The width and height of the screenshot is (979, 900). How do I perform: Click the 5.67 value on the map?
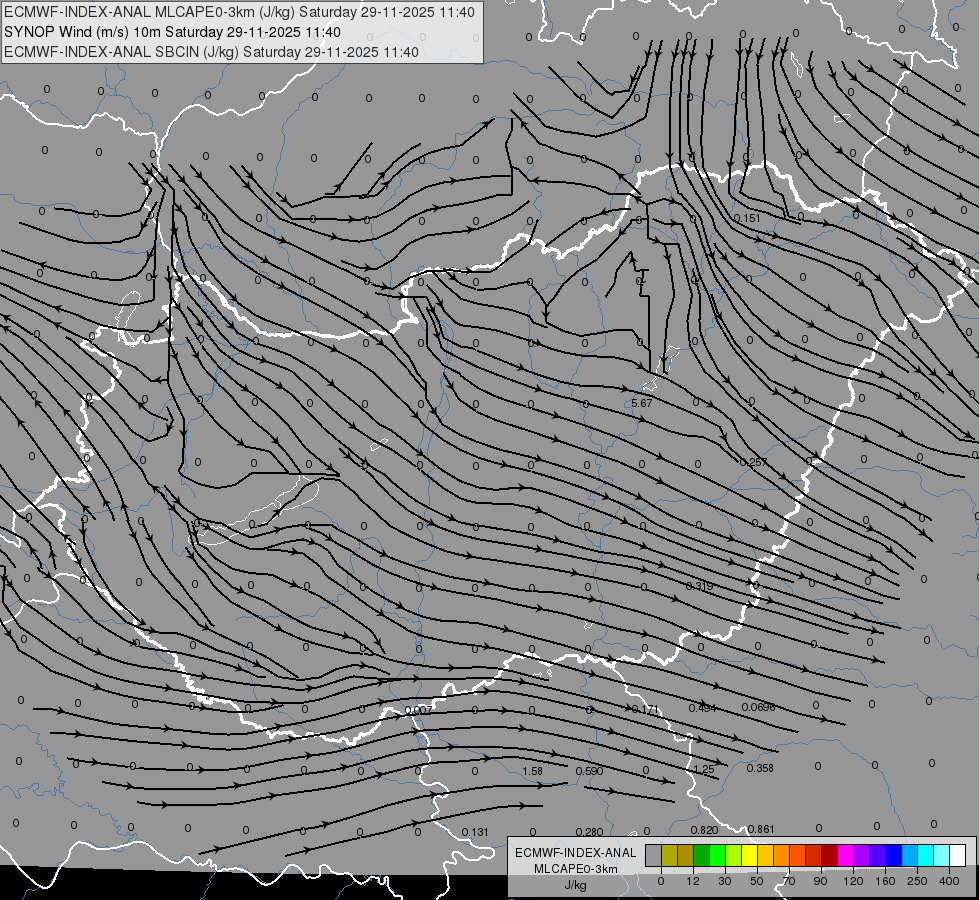pyautogui.click(x=641, y=403)
